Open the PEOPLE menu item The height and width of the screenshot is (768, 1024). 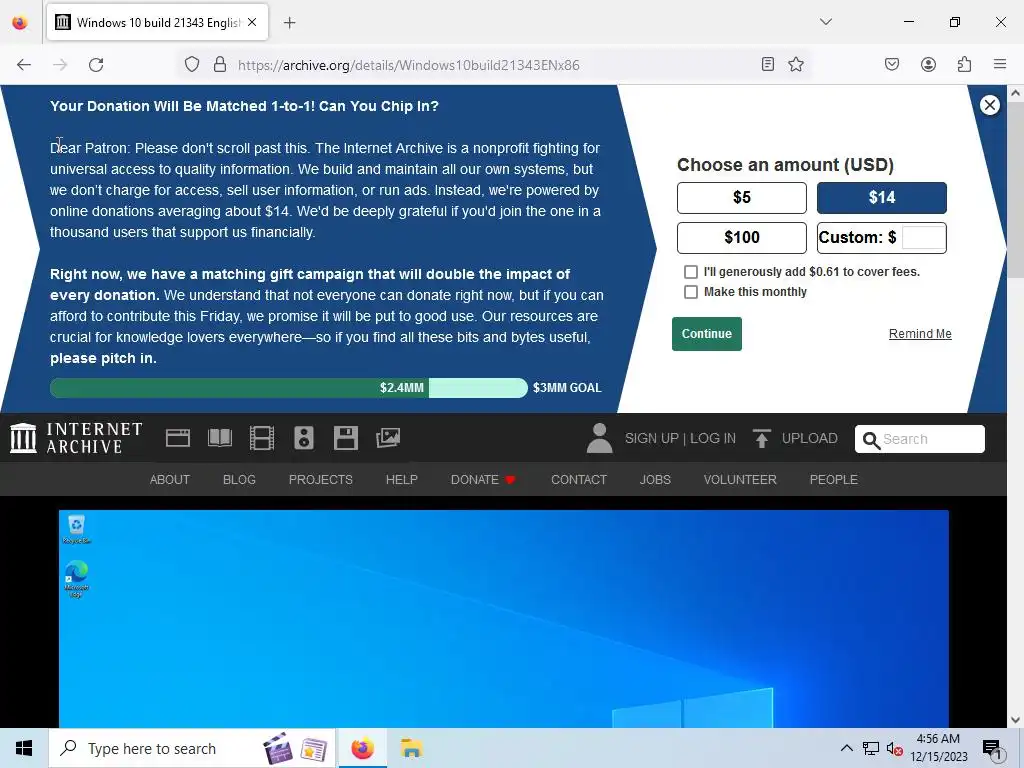point(834,479)
